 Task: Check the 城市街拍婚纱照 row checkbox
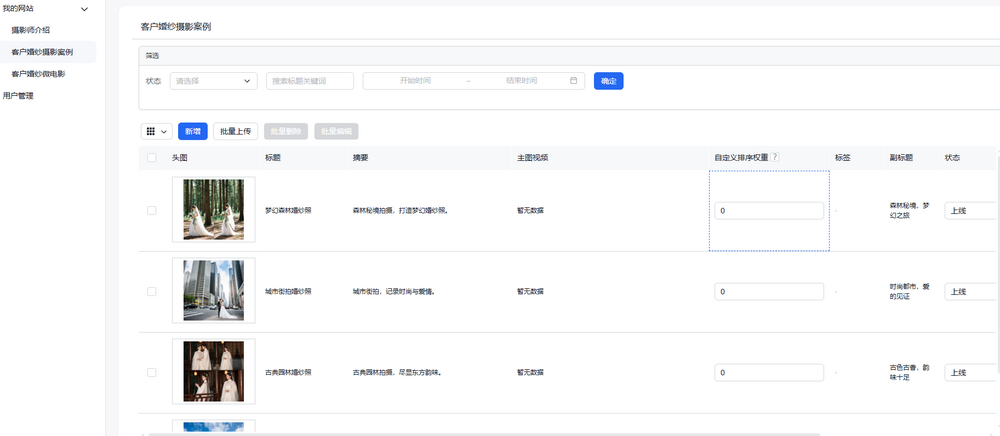click(x=152, y=291)
